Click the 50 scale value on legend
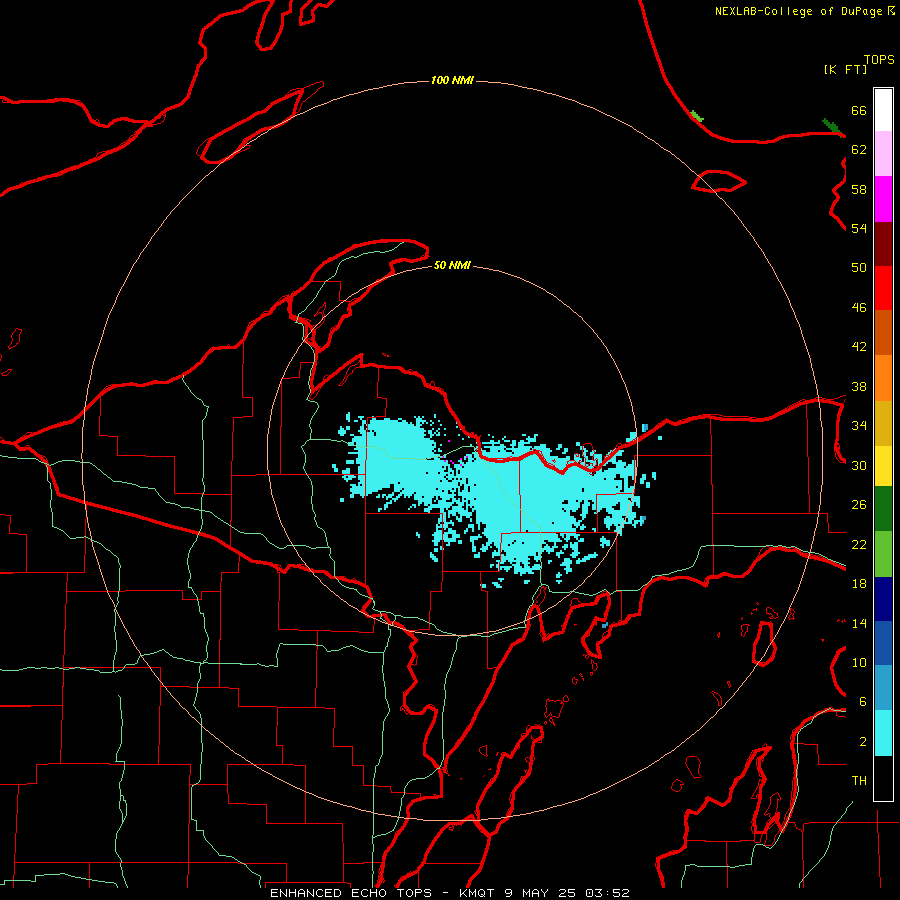Viewport: 900px width, 900px height. [859, 267]
